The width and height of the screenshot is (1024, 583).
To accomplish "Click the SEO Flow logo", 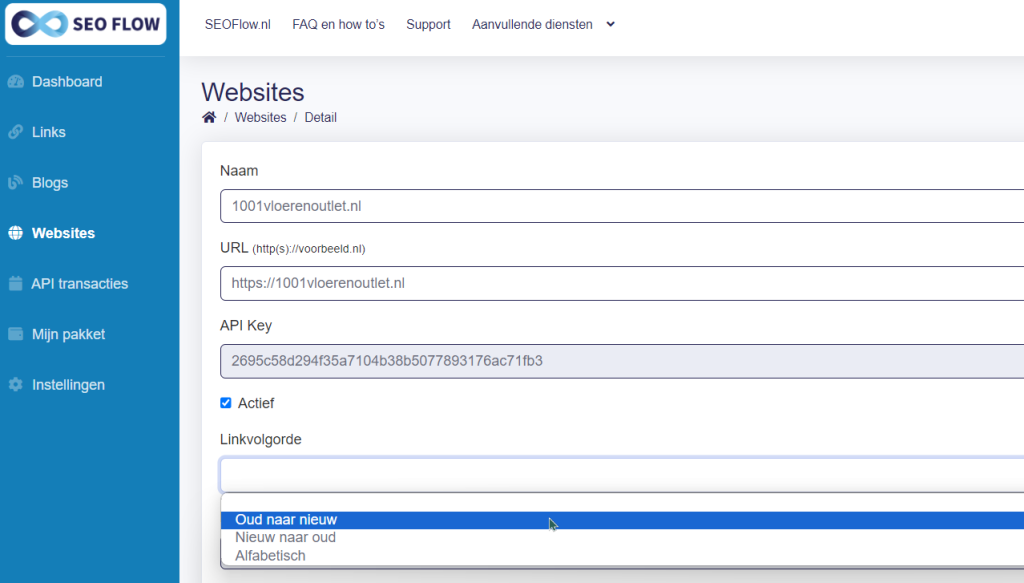I will tap(86, 24).
